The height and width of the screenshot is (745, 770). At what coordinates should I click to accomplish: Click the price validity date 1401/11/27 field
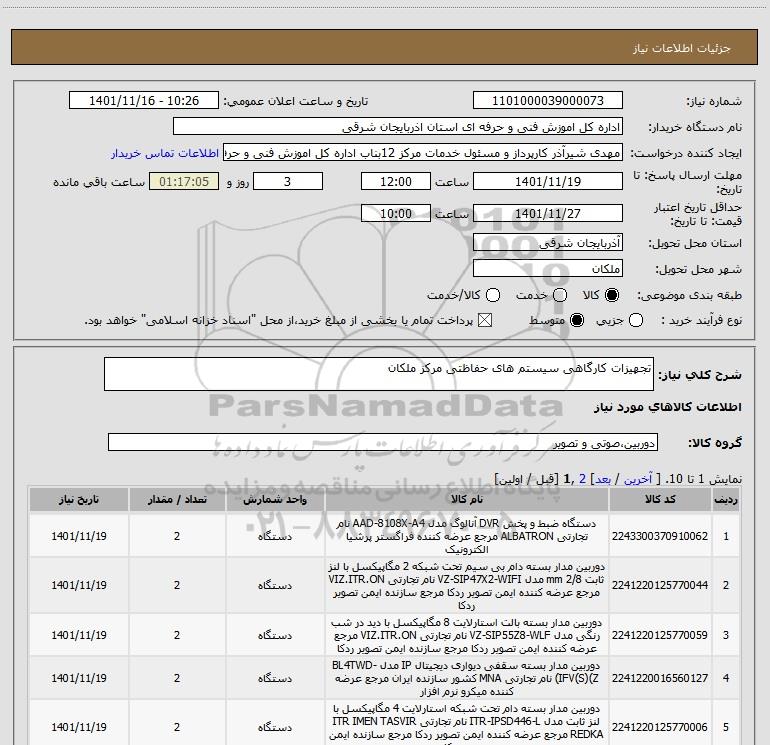[548, 213]
